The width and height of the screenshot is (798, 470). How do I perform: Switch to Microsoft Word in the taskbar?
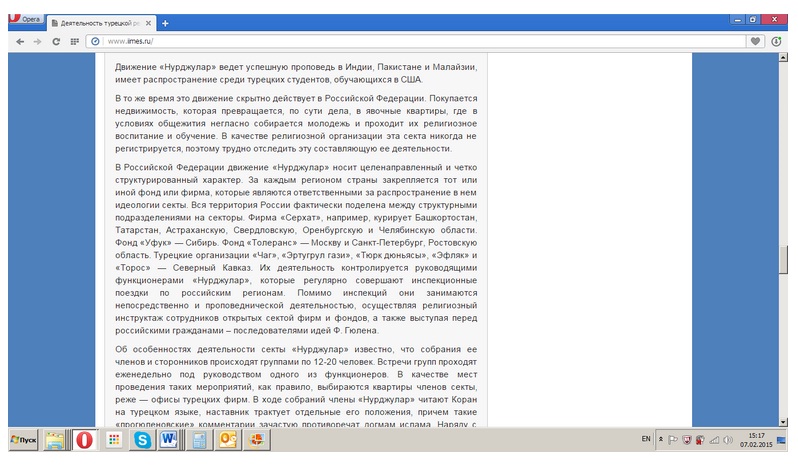click(x=169, y=440)
